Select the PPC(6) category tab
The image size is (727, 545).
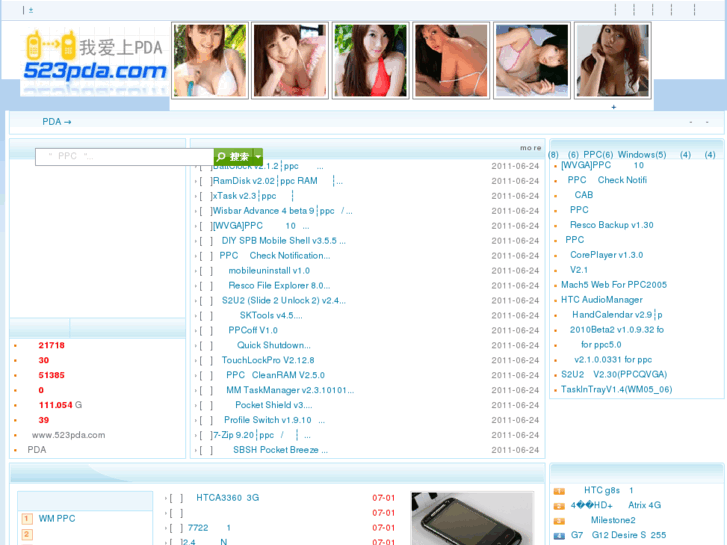pos(598,154)
